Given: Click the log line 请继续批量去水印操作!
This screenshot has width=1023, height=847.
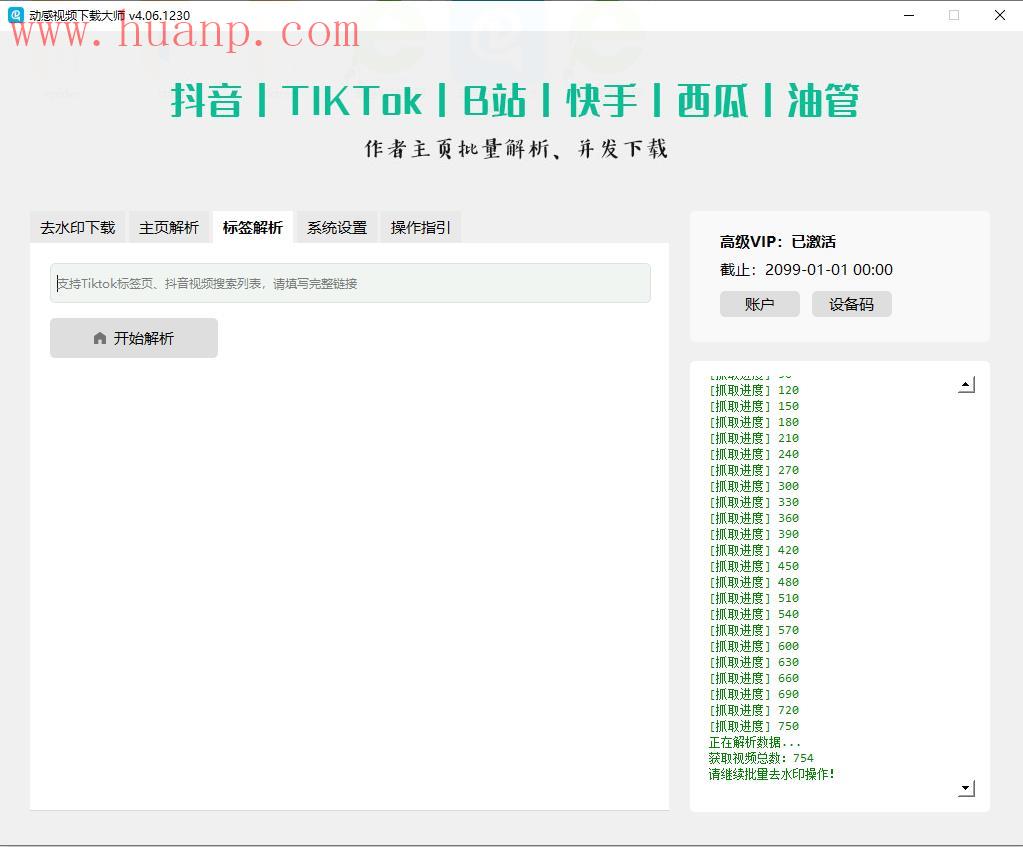Looking at the screenshot, I should click(x=771, y=774).
